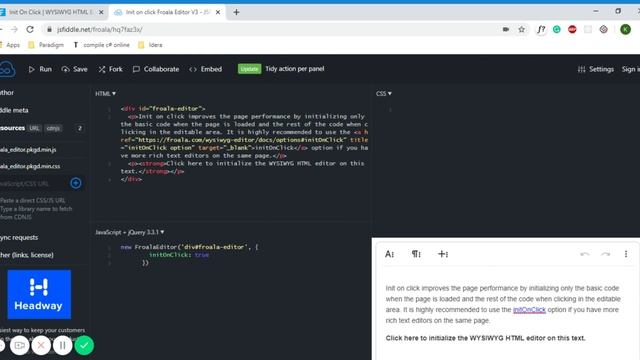Click the camera icon in address bar
This screenshot has height=360, width=640.
pos(506,29)
